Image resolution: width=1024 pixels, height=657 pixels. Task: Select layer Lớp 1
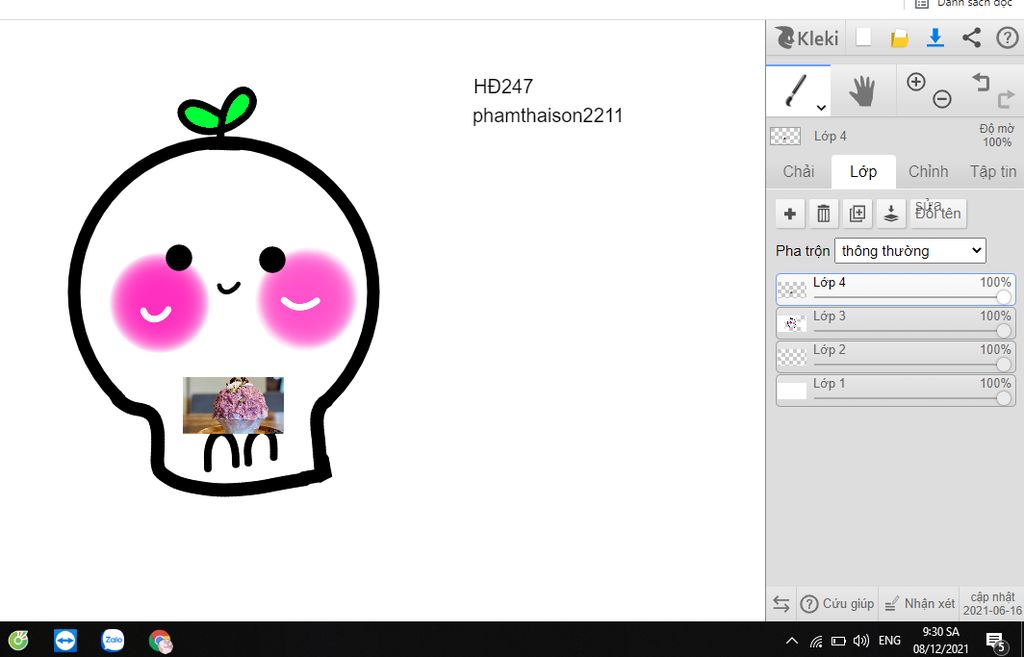[x=895, y=391]
